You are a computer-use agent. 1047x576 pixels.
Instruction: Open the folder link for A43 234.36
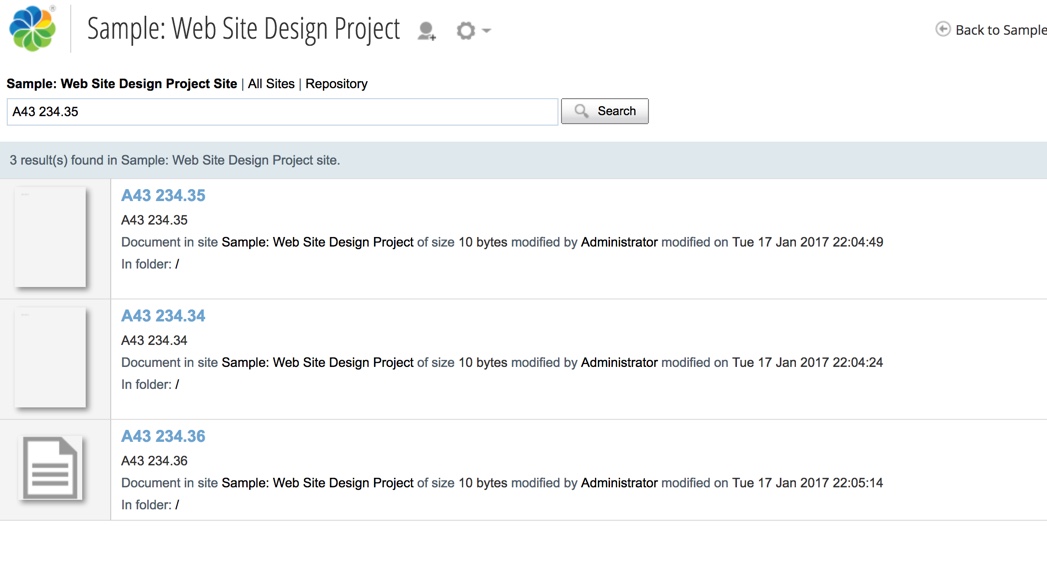pyautogui.click(x=177, y=505)
